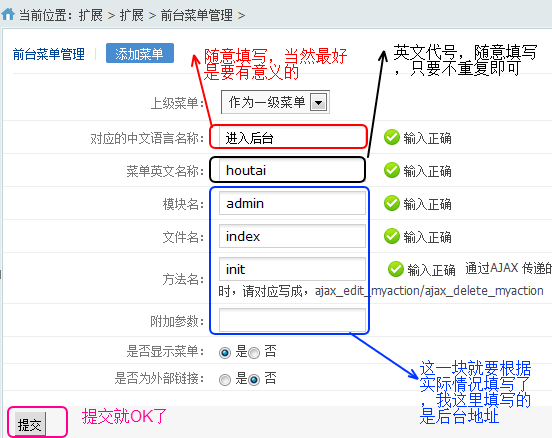The image size is (552, 438).
Task: Select 是 for 是否显示菜单
Action: click(x=225, y=352)
